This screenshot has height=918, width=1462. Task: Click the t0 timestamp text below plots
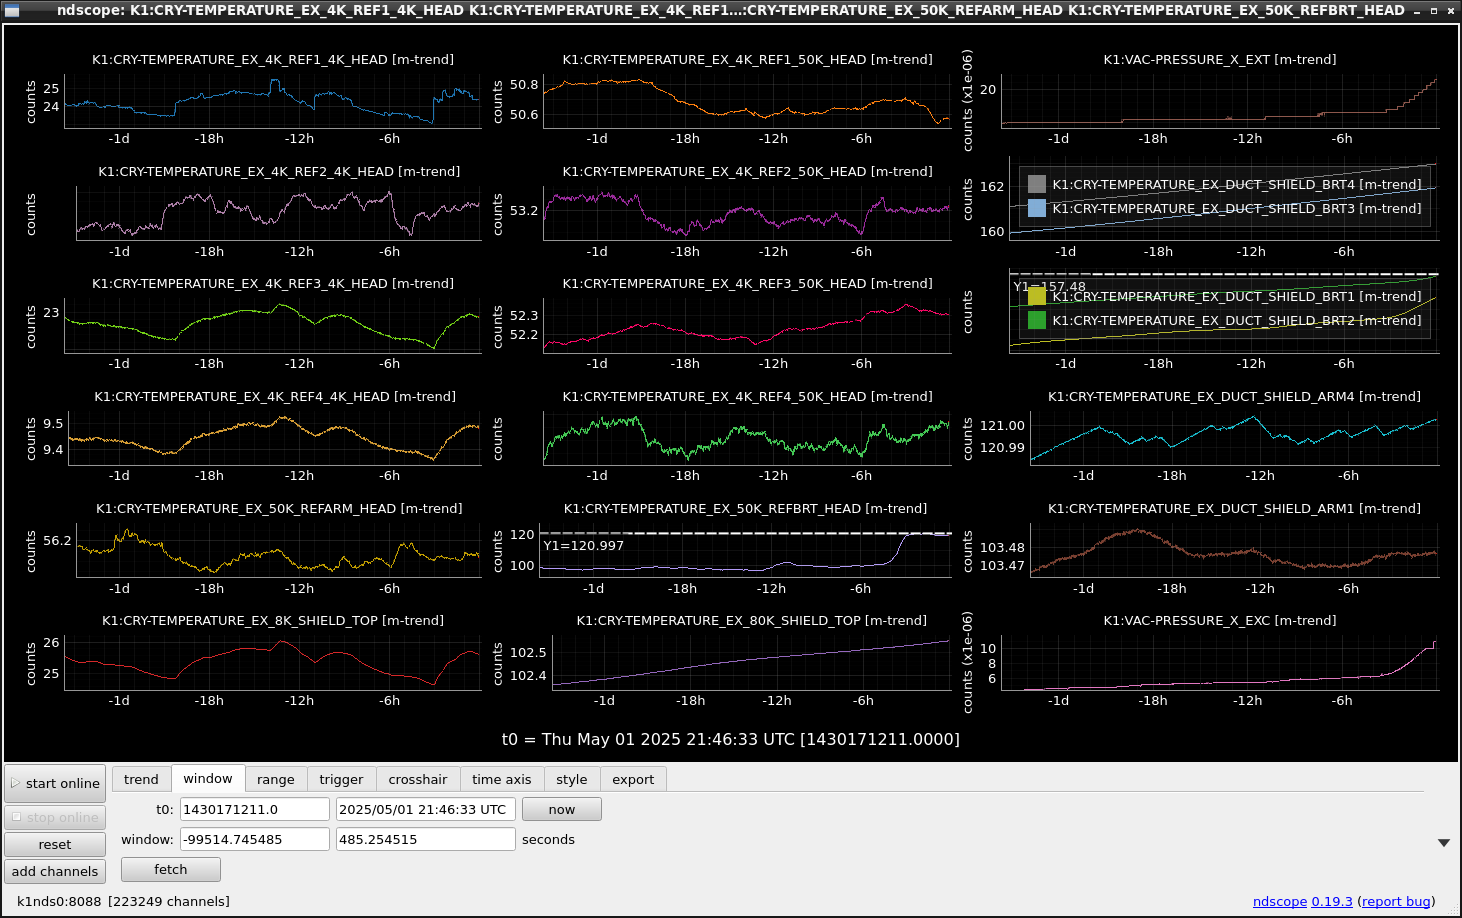coord(731,740)
